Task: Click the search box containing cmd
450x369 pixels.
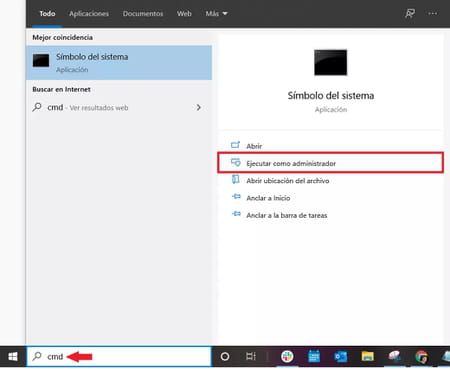Action: click(x=119, y=357)
